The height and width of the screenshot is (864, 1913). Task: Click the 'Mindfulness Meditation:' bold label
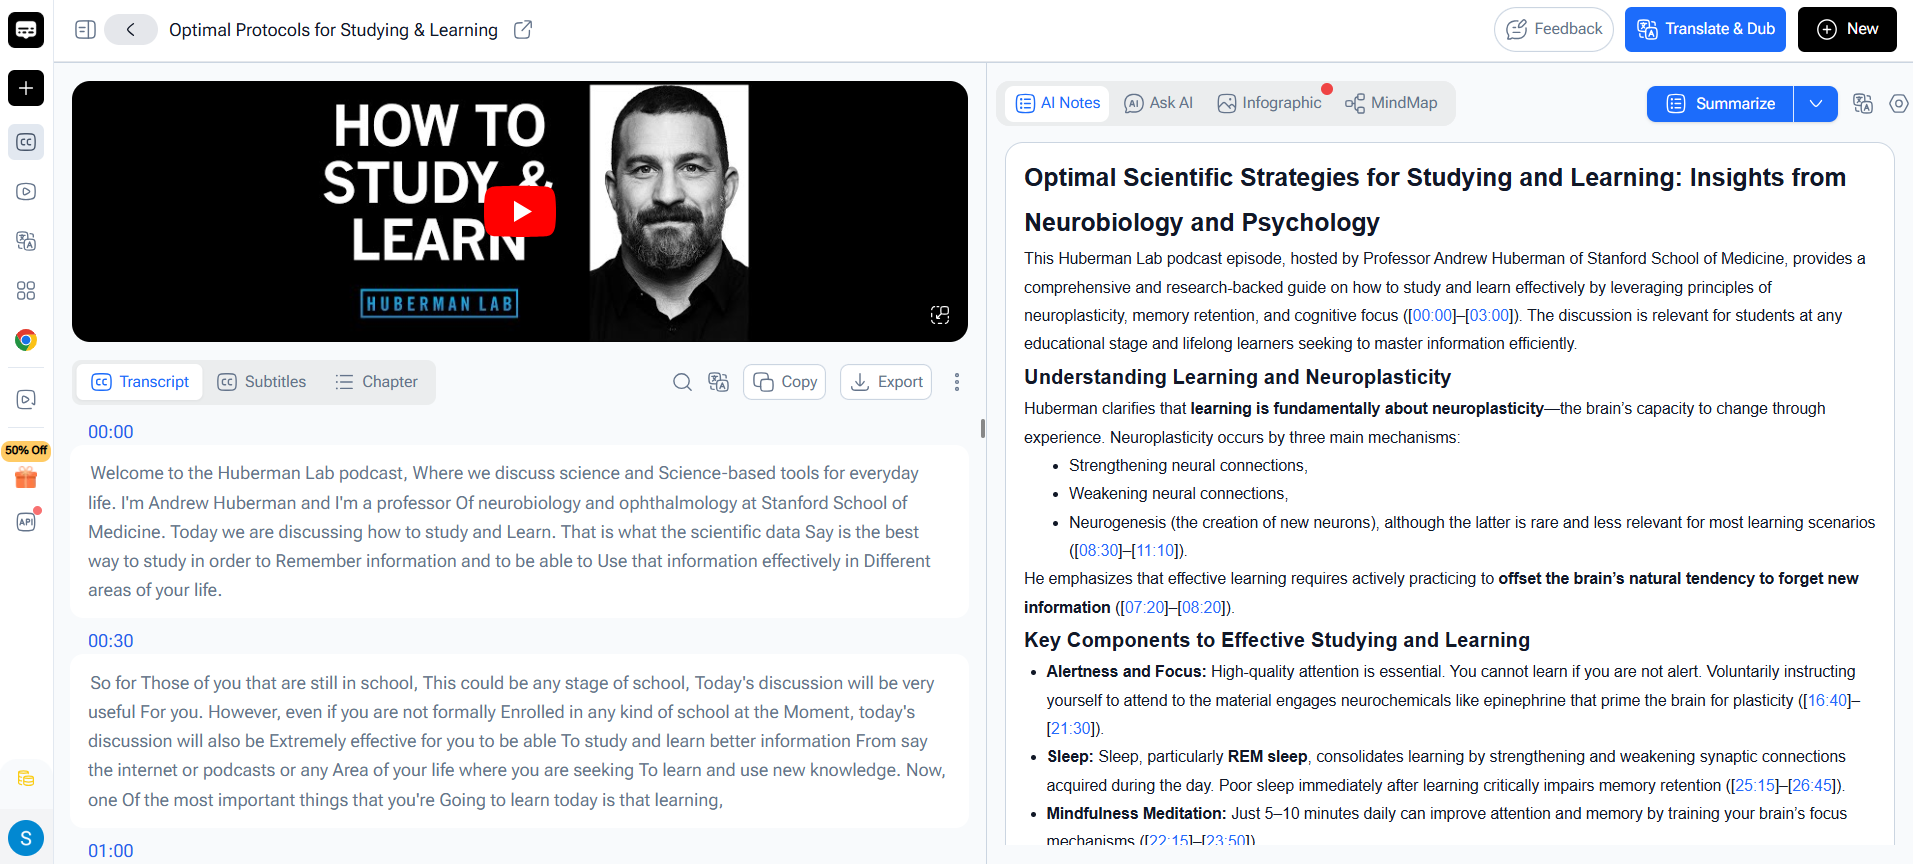point(1136,814)
